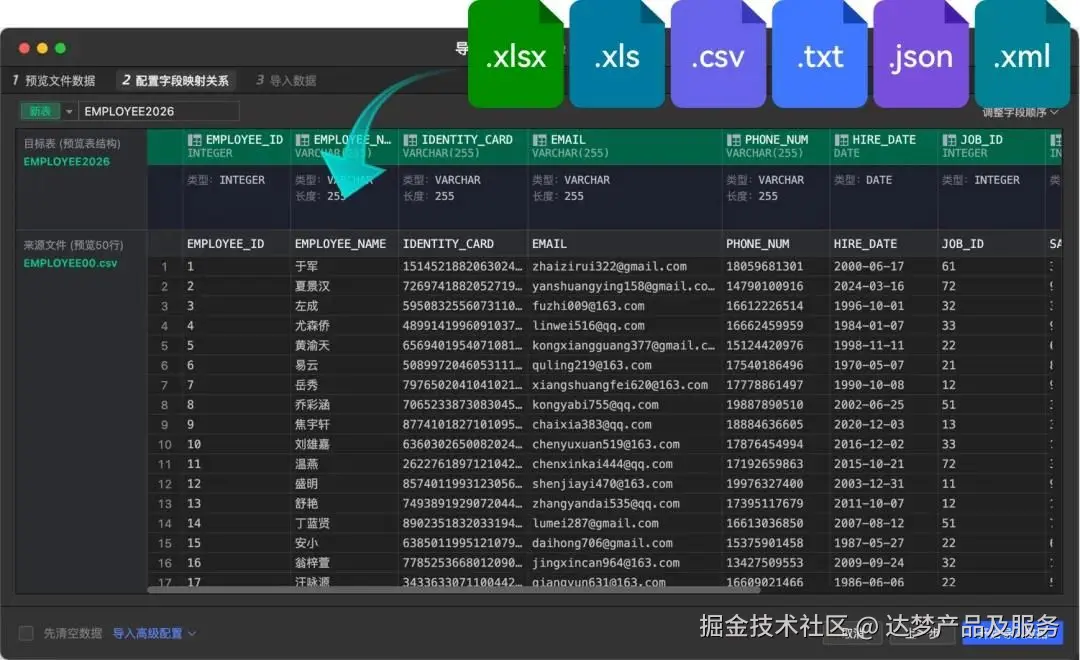The height and width of the screenshot is (660, 1080).
Task: Click hire date 2003-12-31
Action: coord(869,484)
